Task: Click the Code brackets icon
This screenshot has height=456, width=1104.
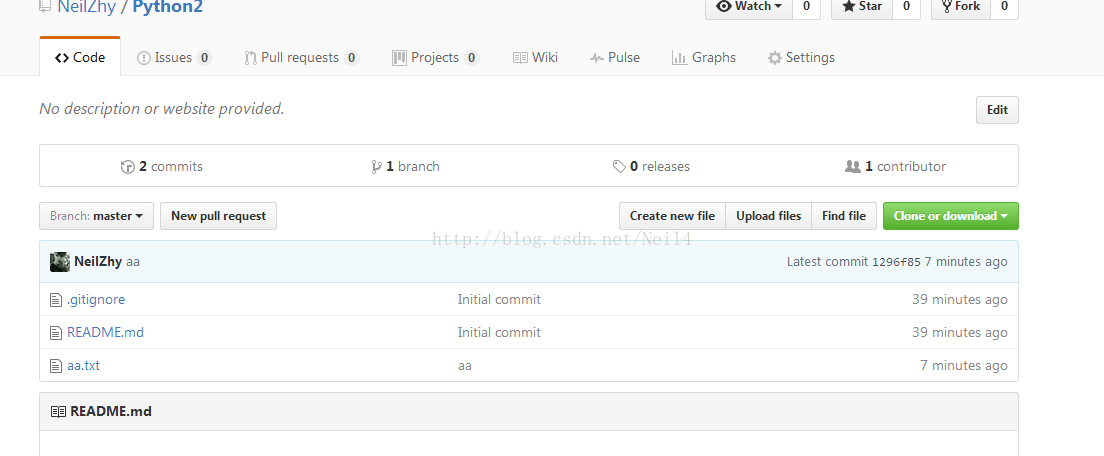Action: tap(62, 58)
